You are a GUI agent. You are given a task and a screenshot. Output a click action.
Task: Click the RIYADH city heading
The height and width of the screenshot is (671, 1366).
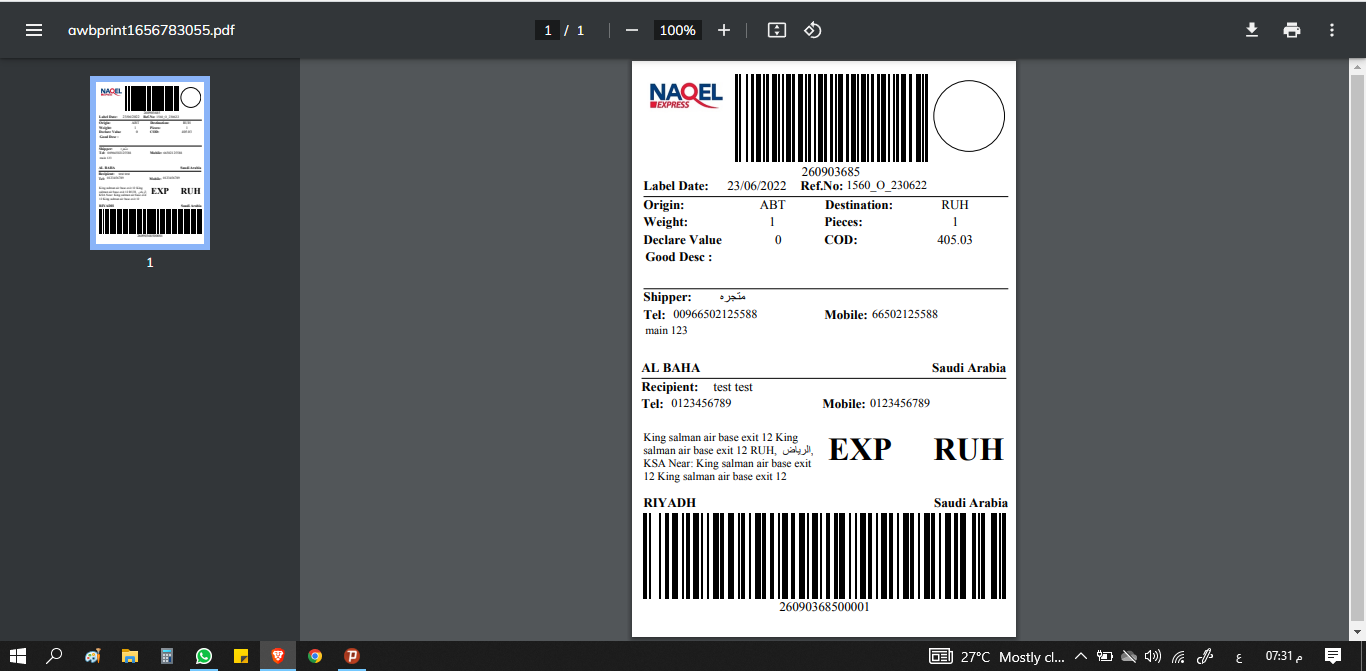(x=669, y=503)
